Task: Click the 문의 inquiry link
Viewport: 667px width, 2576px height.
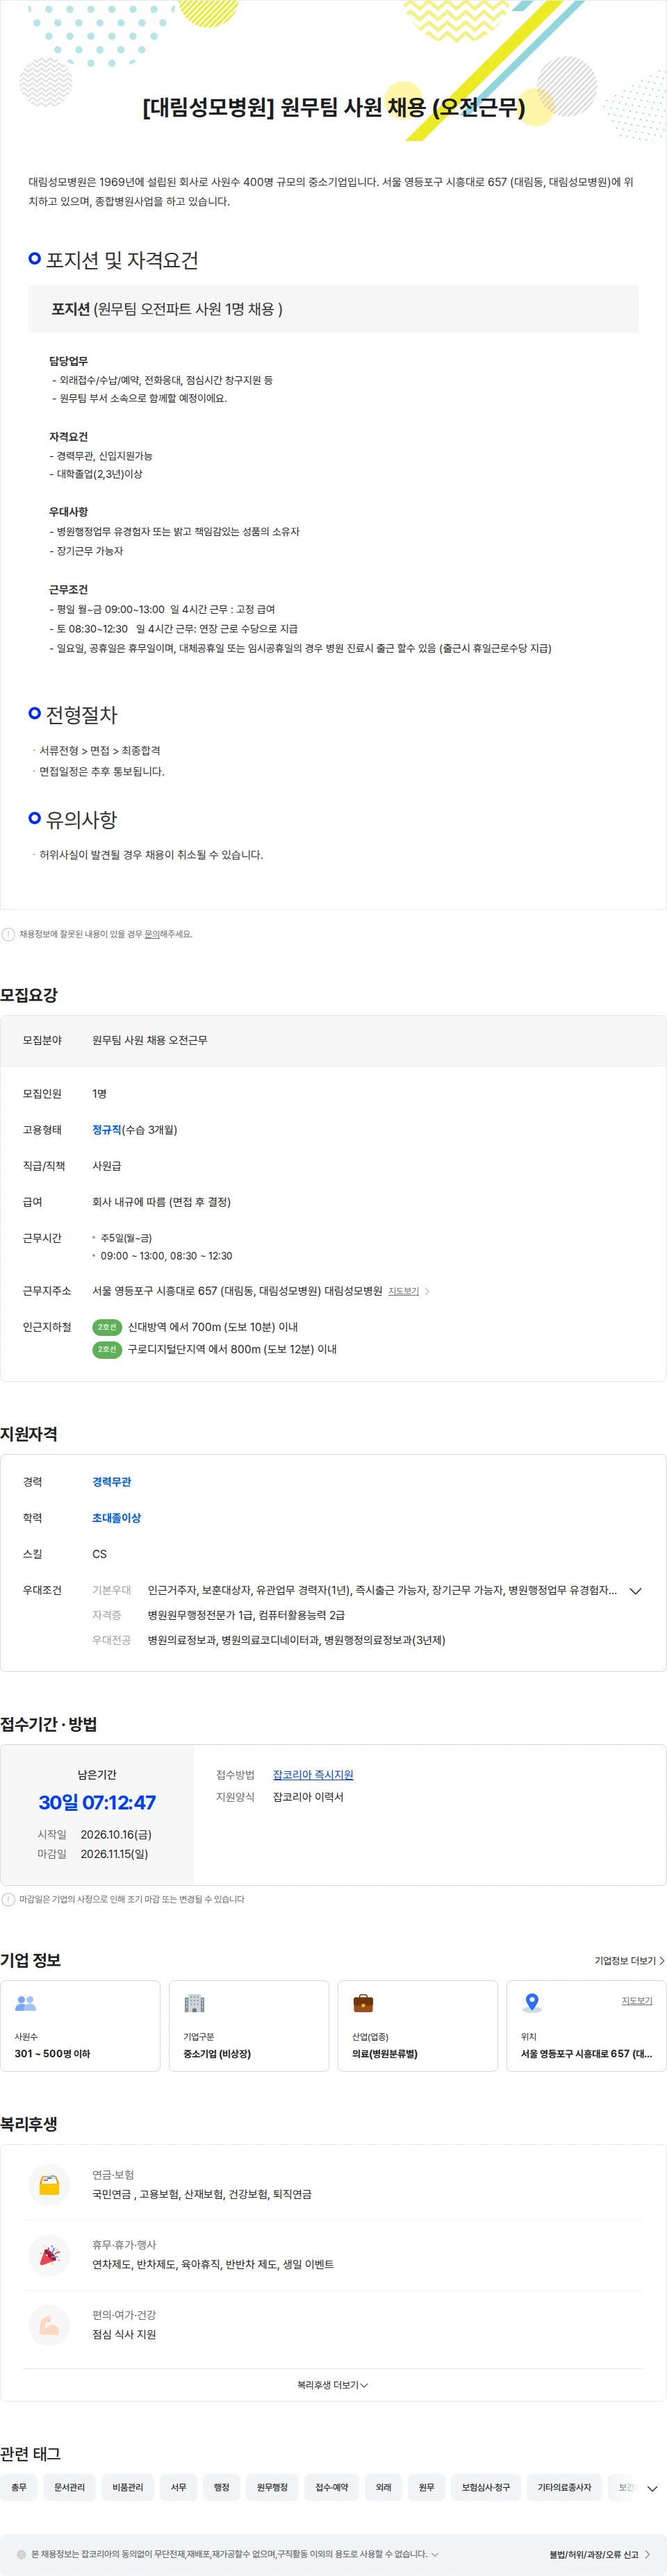Action: (152, 934)
